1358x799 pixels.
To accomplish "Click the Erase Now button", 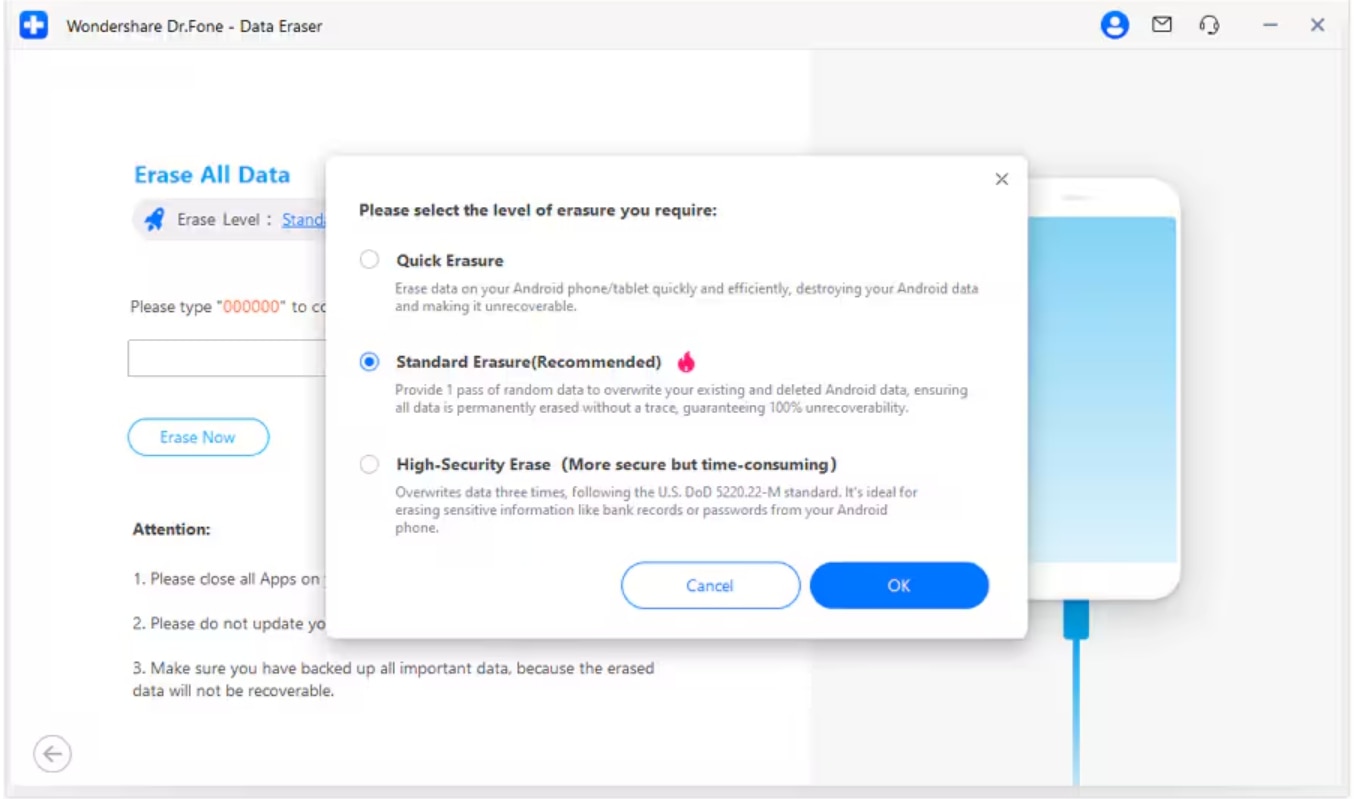I will point(198,437).
